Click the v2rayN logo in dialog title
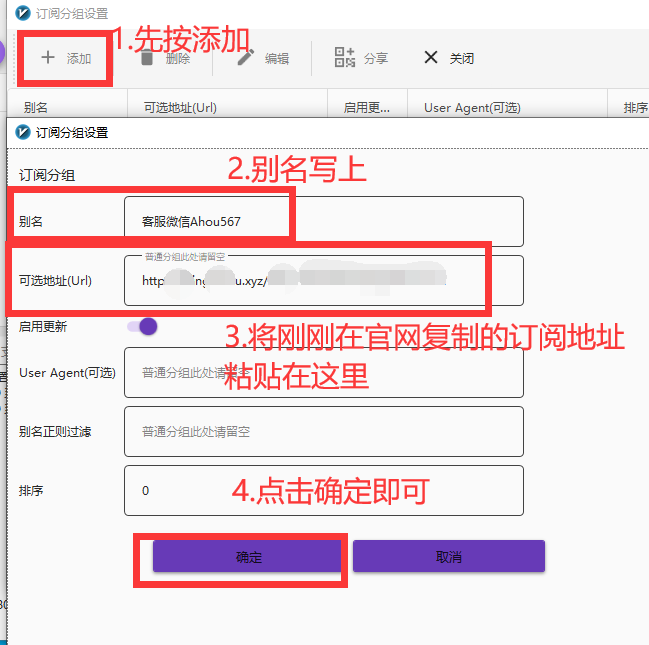Viewport: 649px width, 645px height. tap(23, 132)
